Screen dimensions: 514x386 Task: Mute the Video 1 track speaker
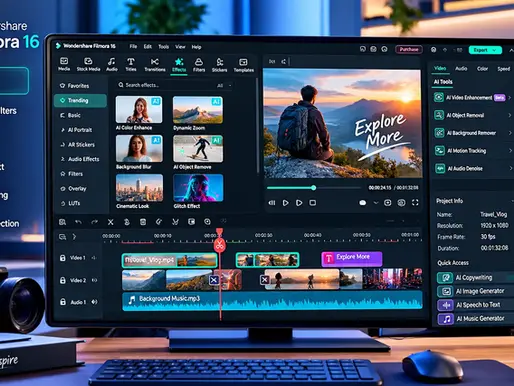pos(94,258)
